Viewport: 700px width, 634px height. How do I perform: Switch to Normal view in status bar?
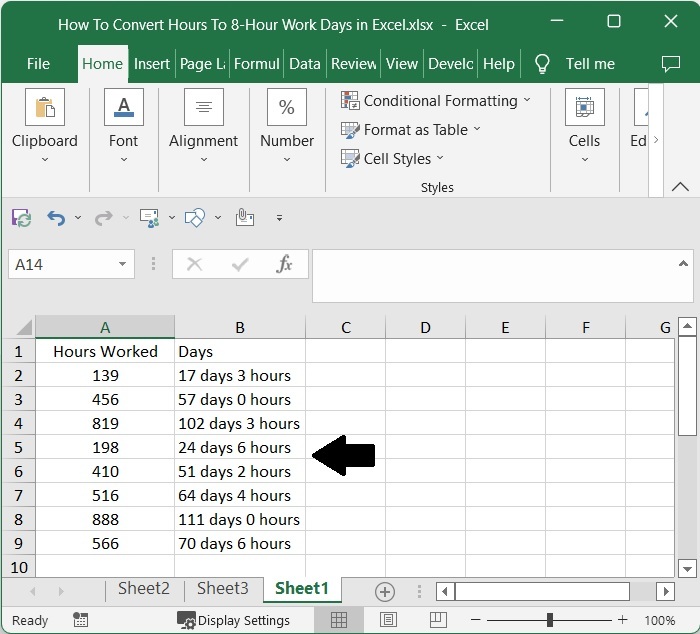[340, 620]
